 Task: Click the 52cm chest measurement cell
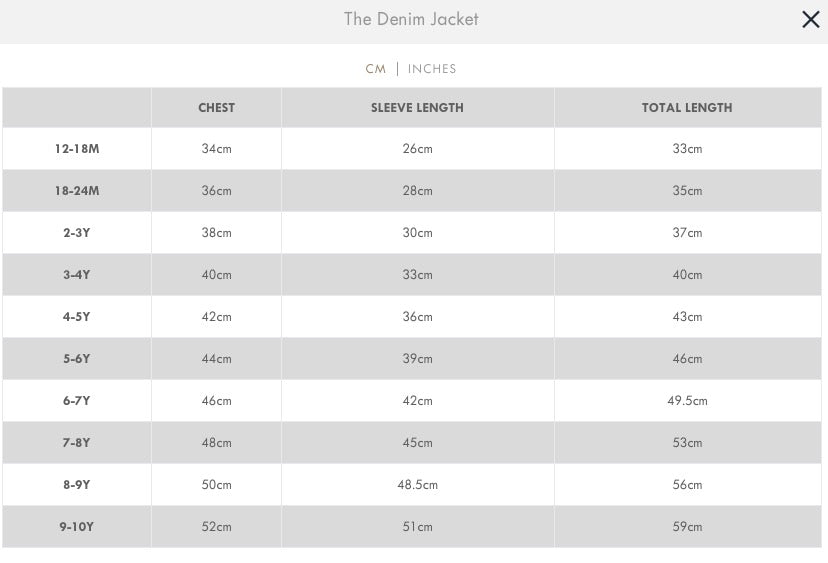[216, 527]
